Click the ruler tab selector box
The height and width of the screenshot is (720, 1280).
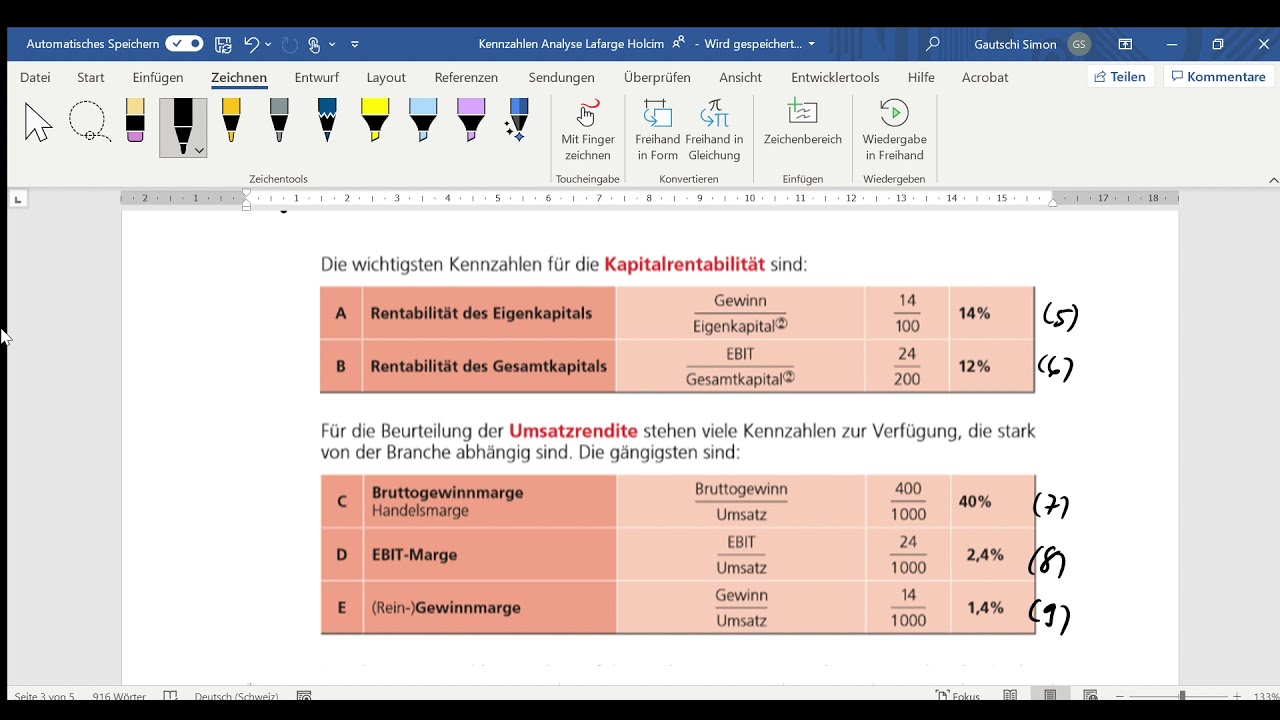[x=17, y=200]
